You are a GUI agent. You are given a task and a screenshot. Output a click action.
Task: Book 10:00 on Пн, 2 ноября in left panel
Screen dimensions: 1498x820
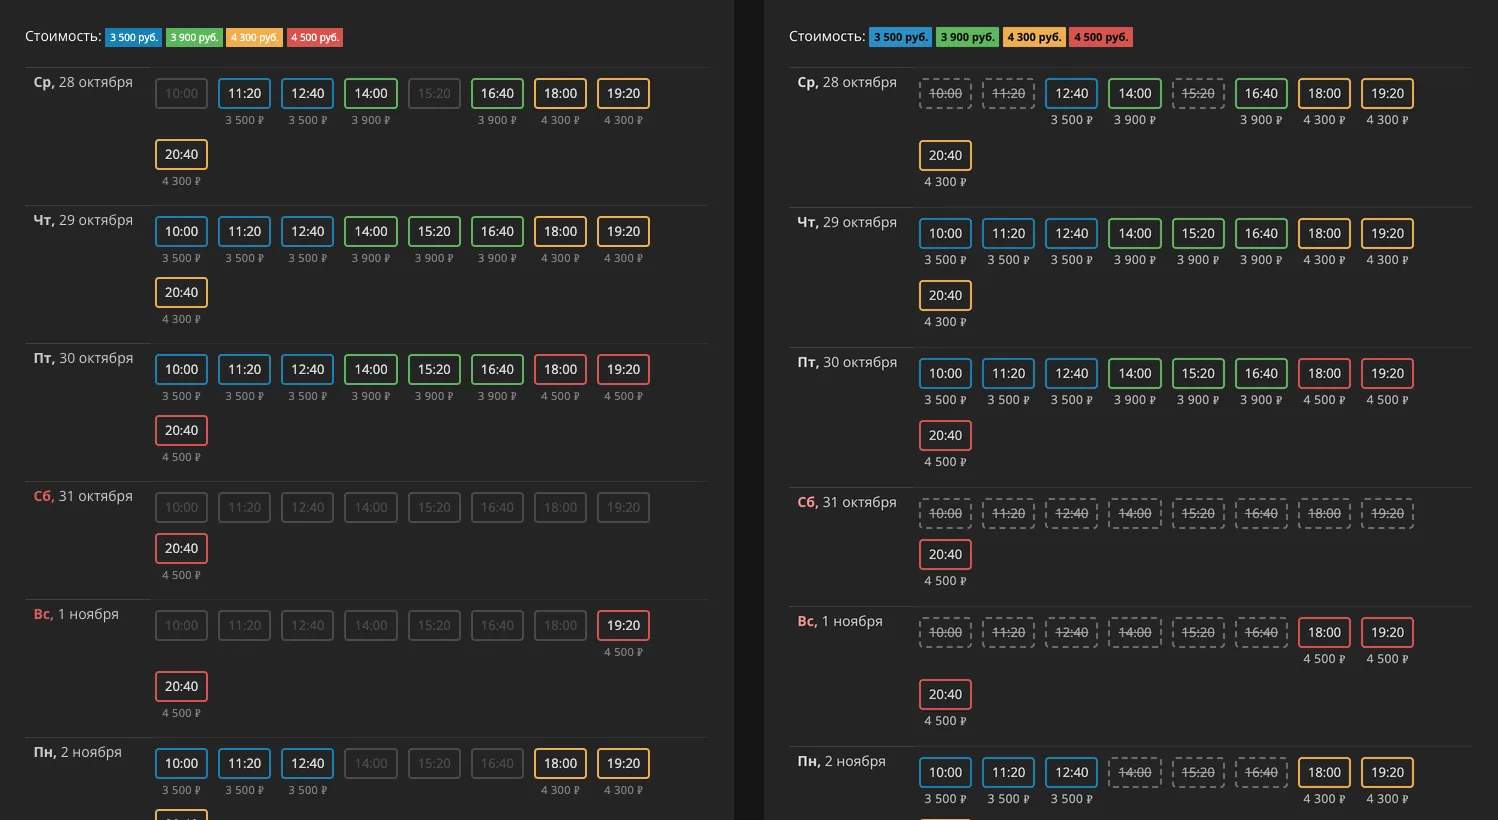coord(181,763)
